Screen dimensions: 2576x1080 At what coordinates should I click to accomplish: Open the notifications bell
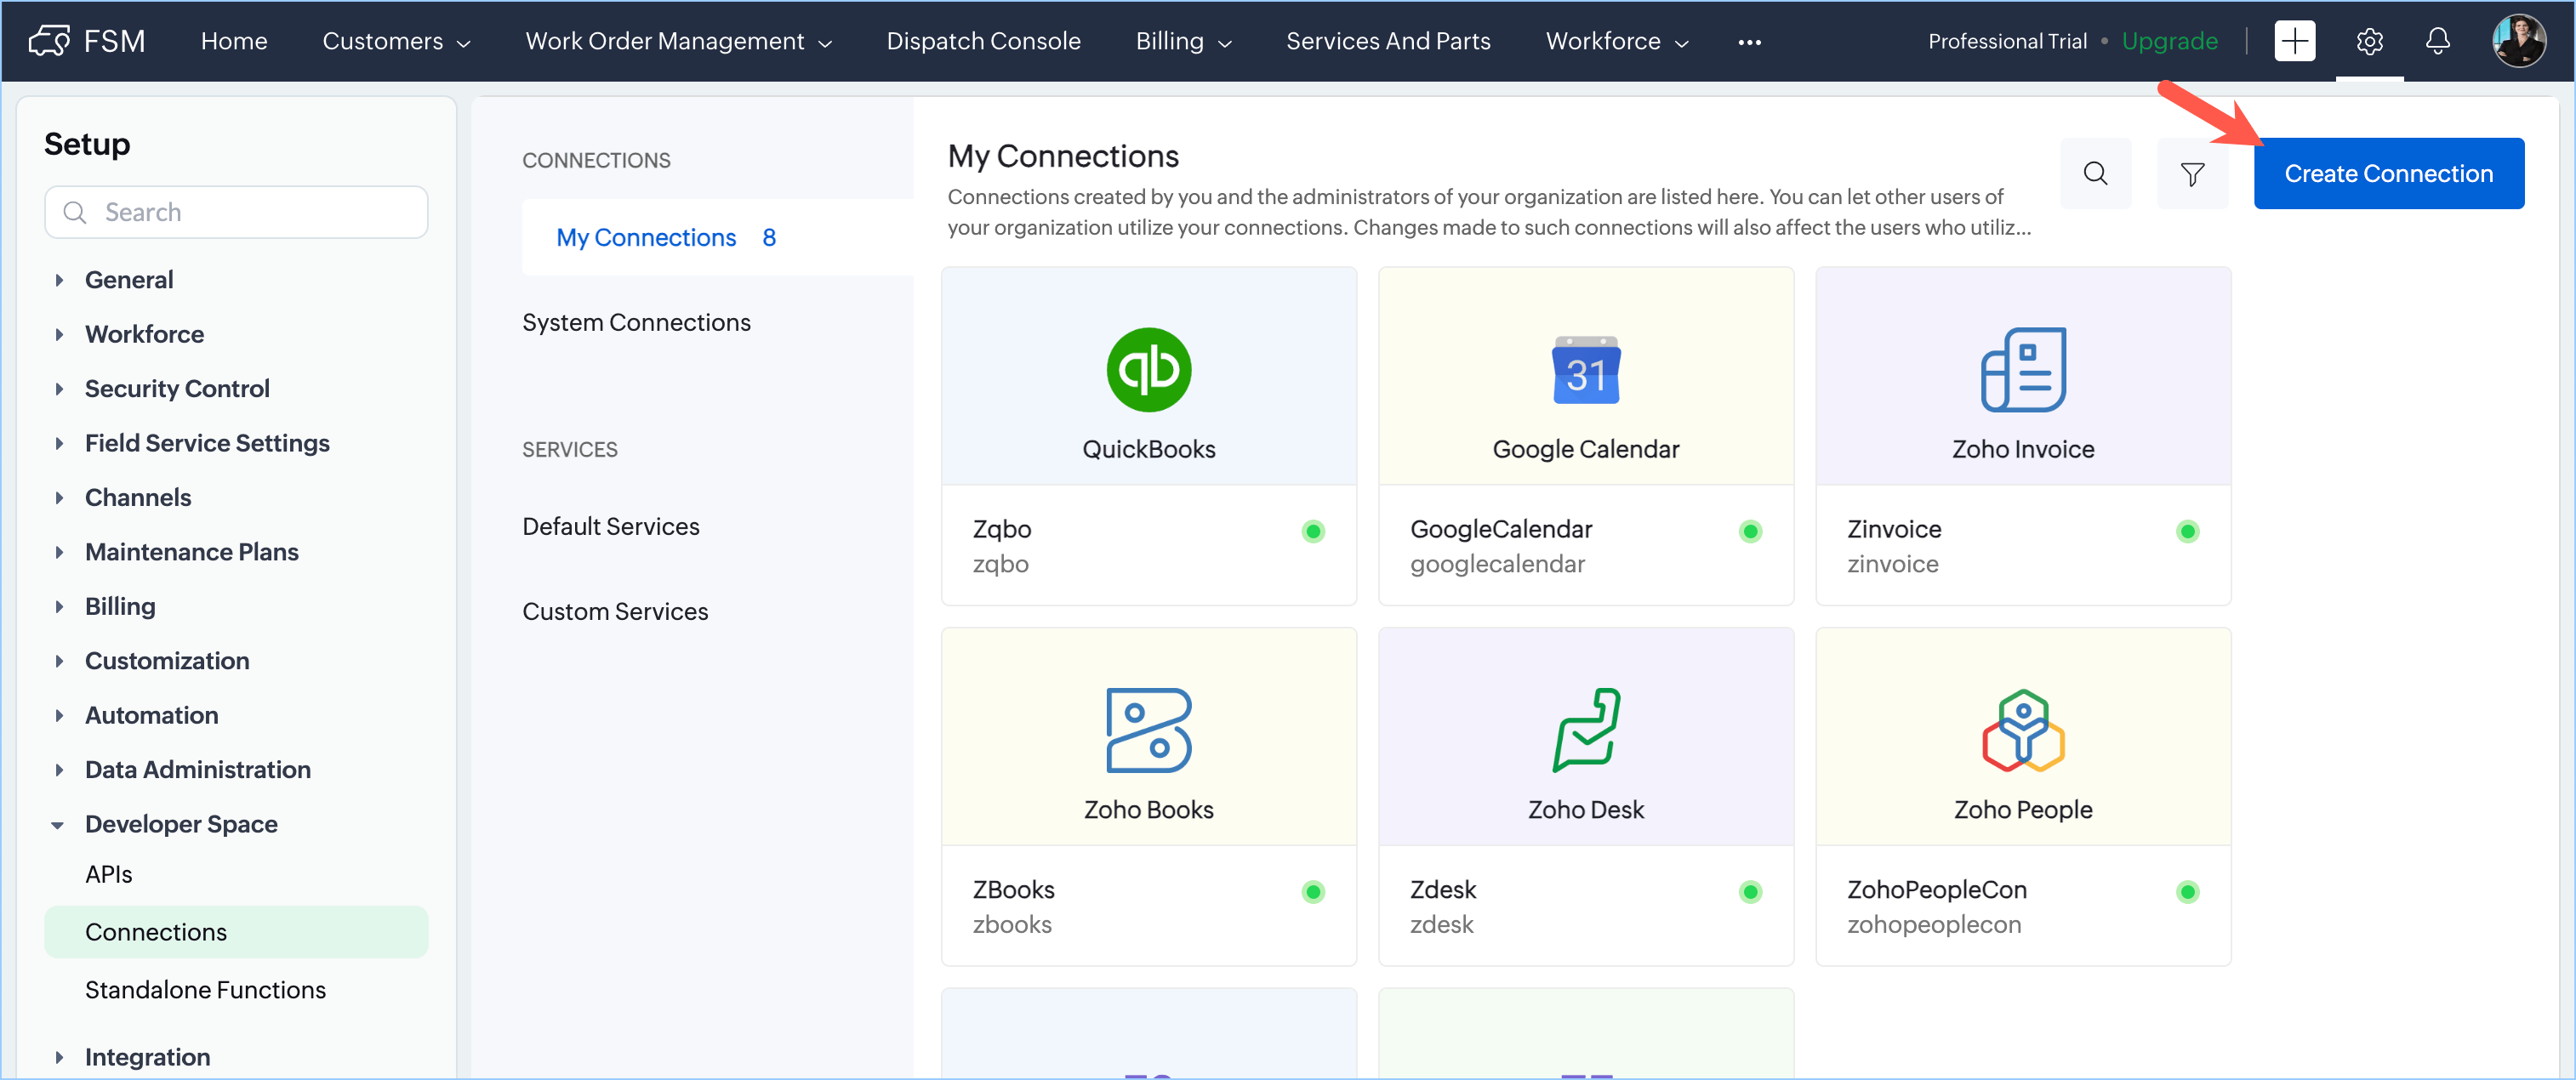(2437, 41)
